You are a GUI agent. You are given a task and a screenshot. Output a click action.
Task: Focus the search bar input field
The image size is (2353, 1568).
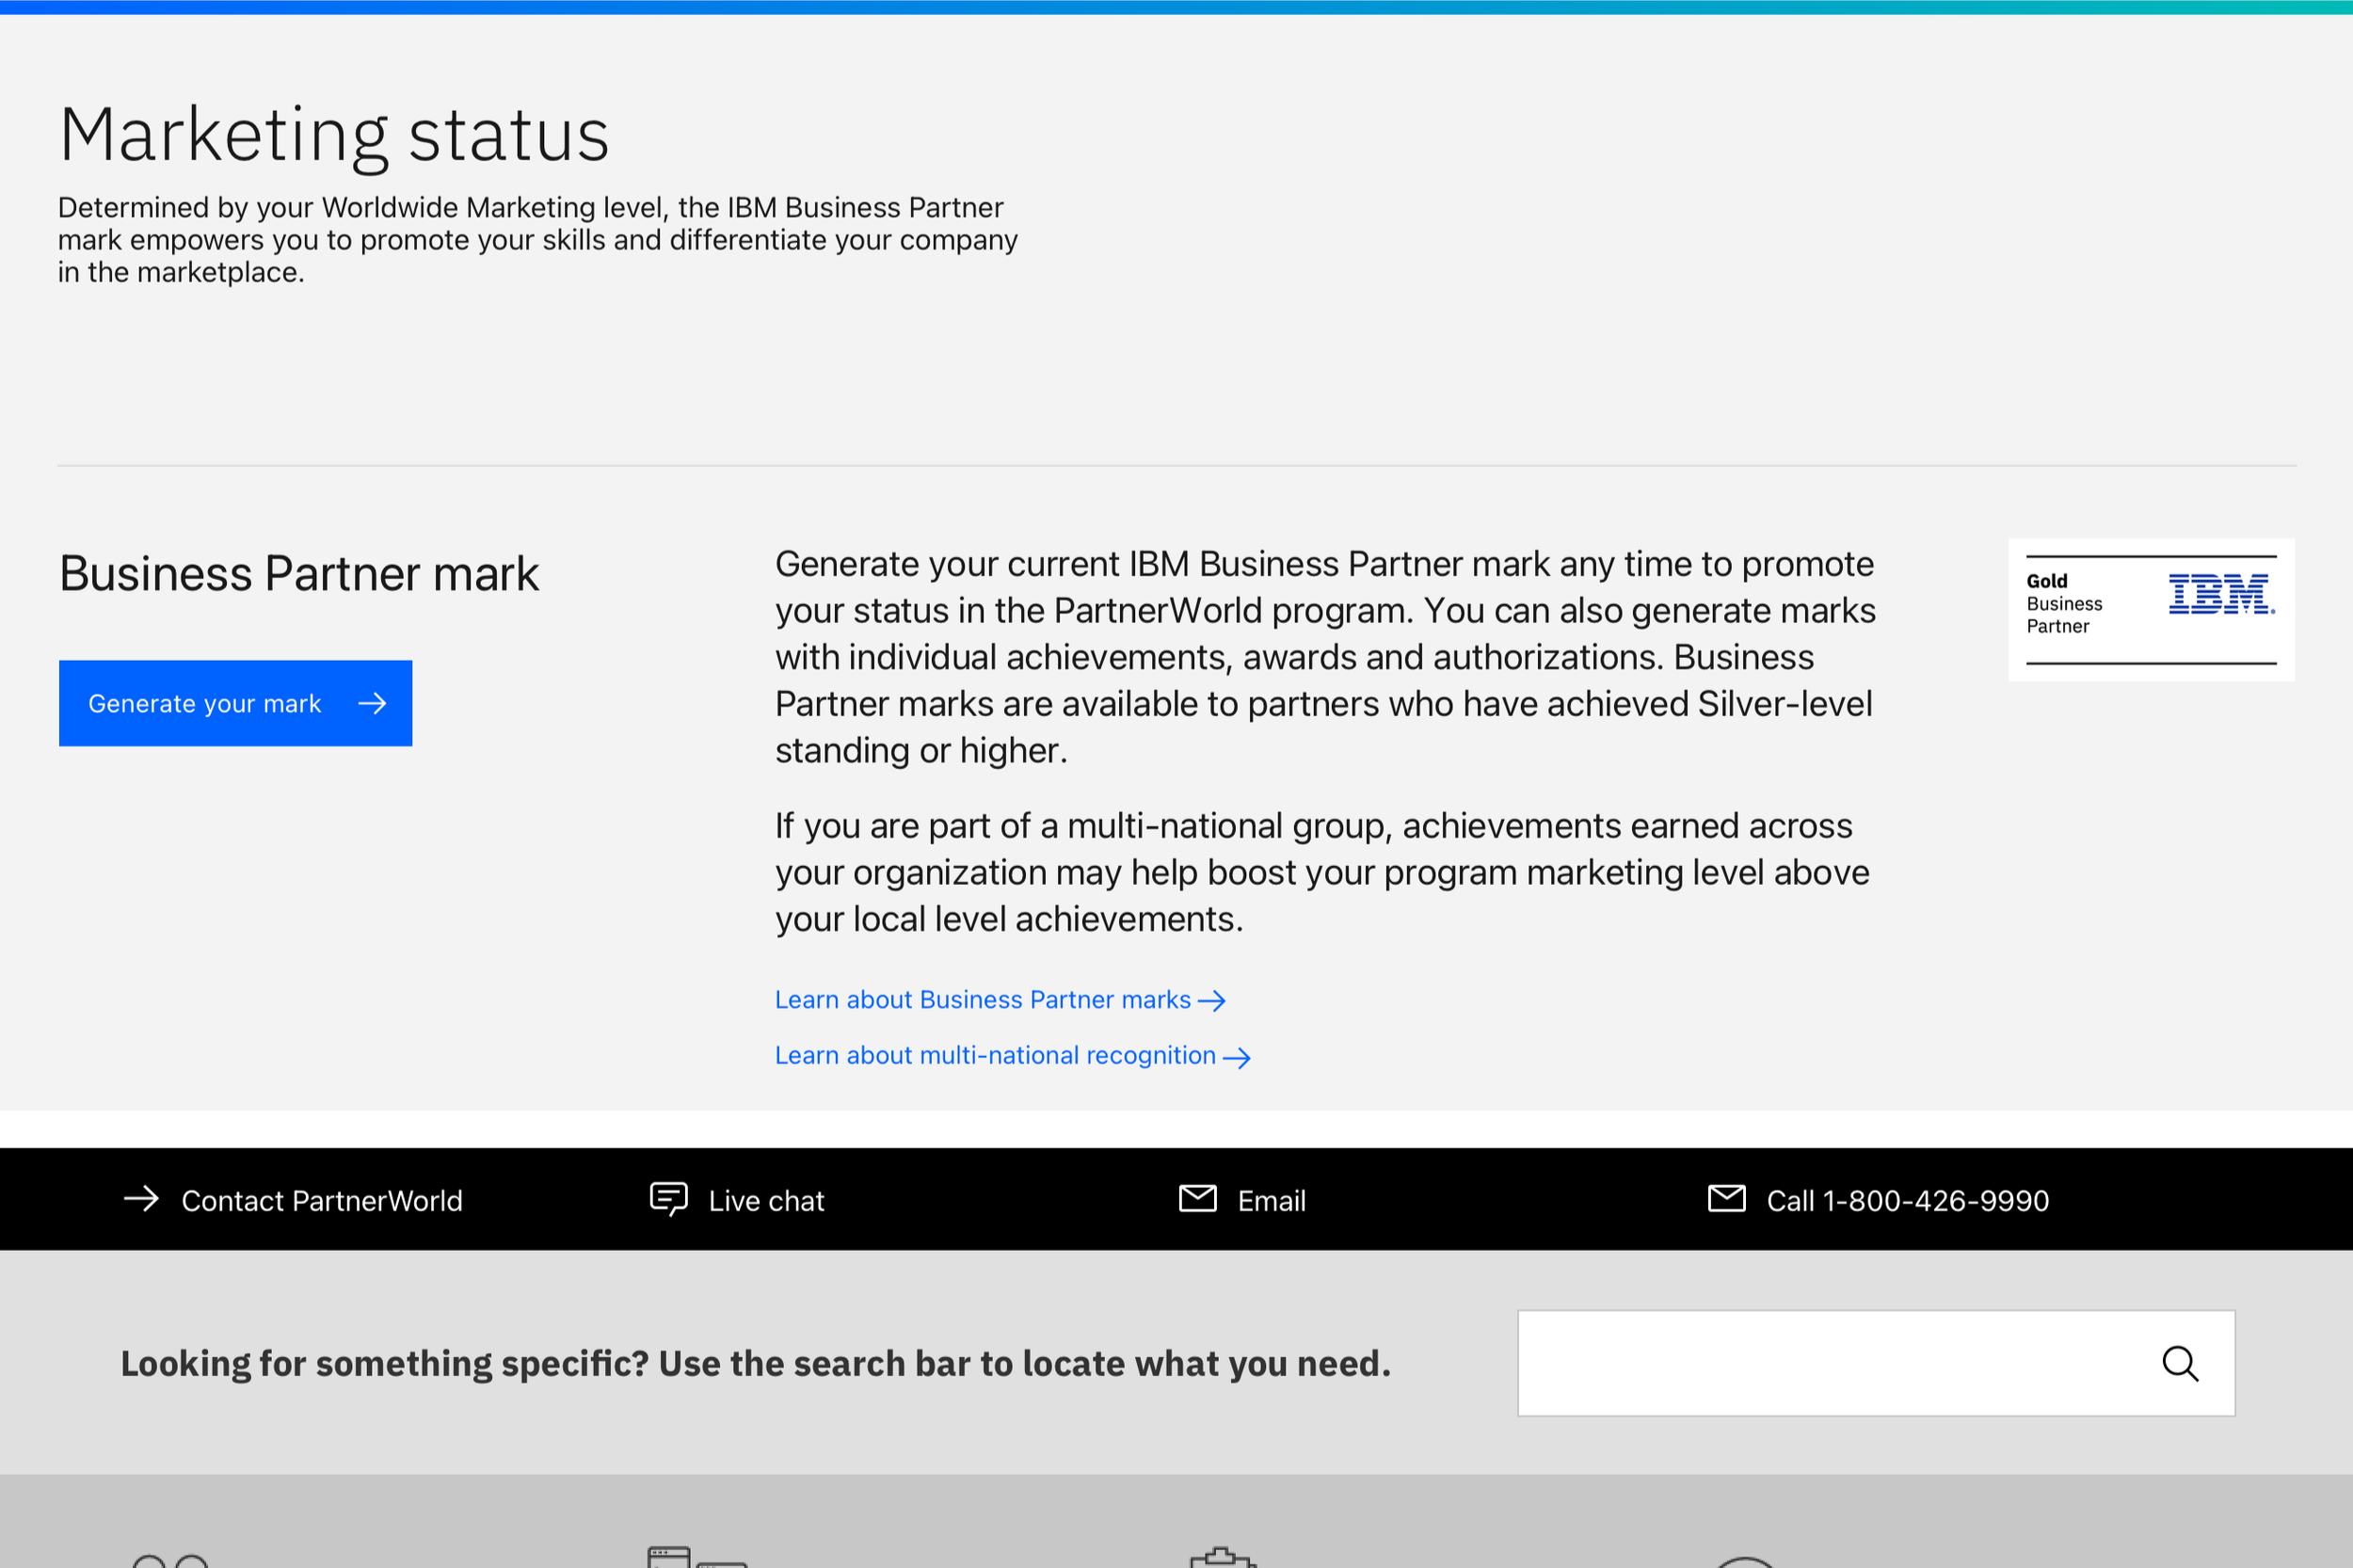pyautogui.click(x=1876, y=1363)
